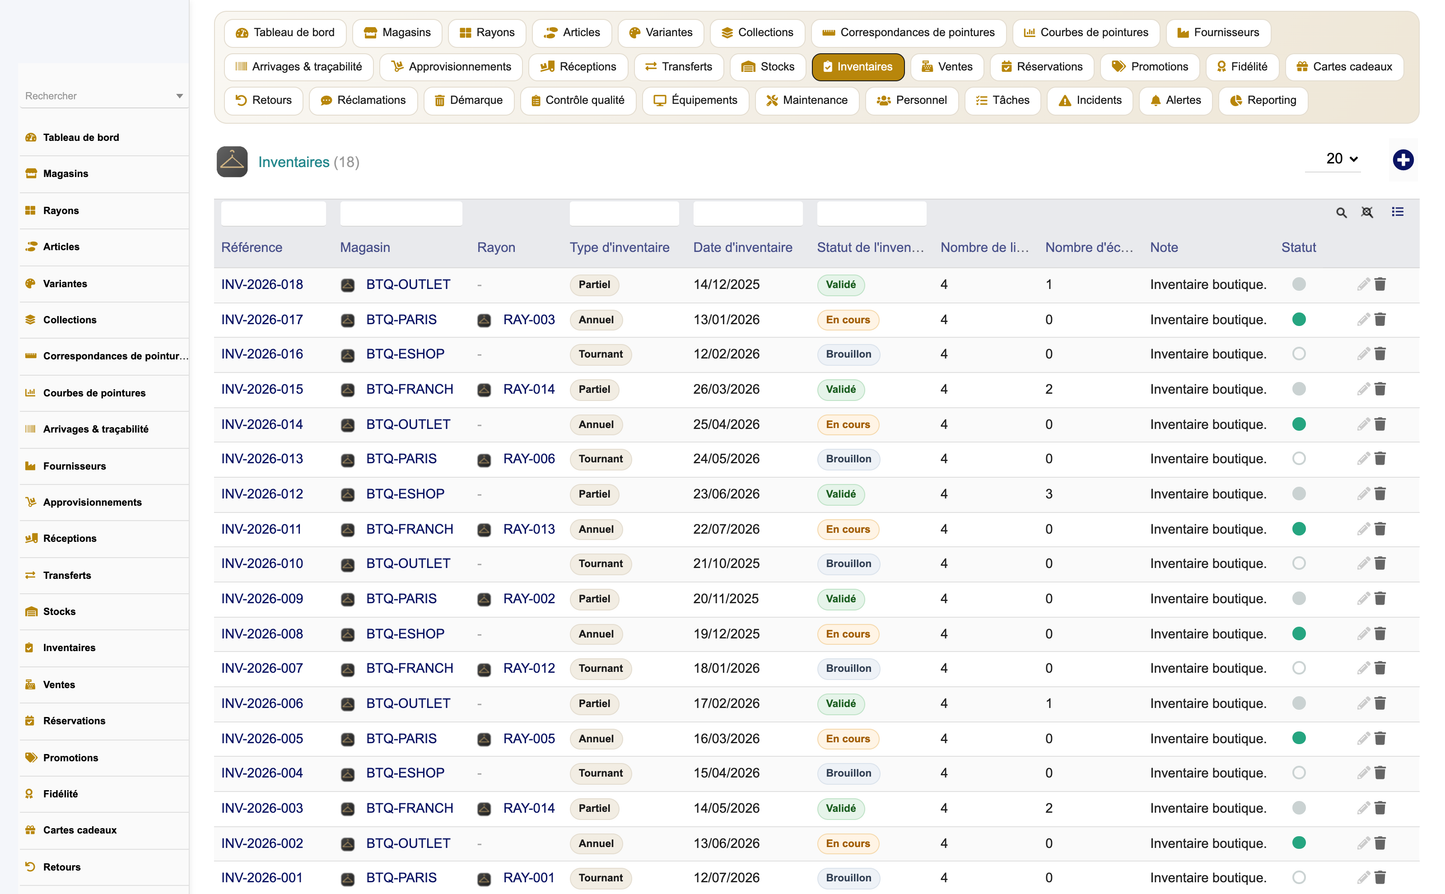Click the hanger logo beside Inventaires title

point(232,162)
